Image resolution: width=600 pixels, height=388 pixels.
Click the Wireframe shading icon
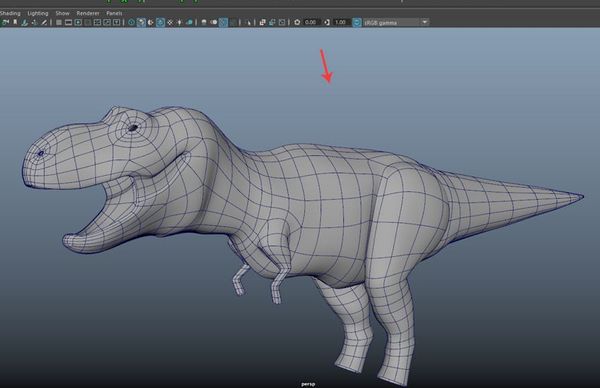click(131, 22)
